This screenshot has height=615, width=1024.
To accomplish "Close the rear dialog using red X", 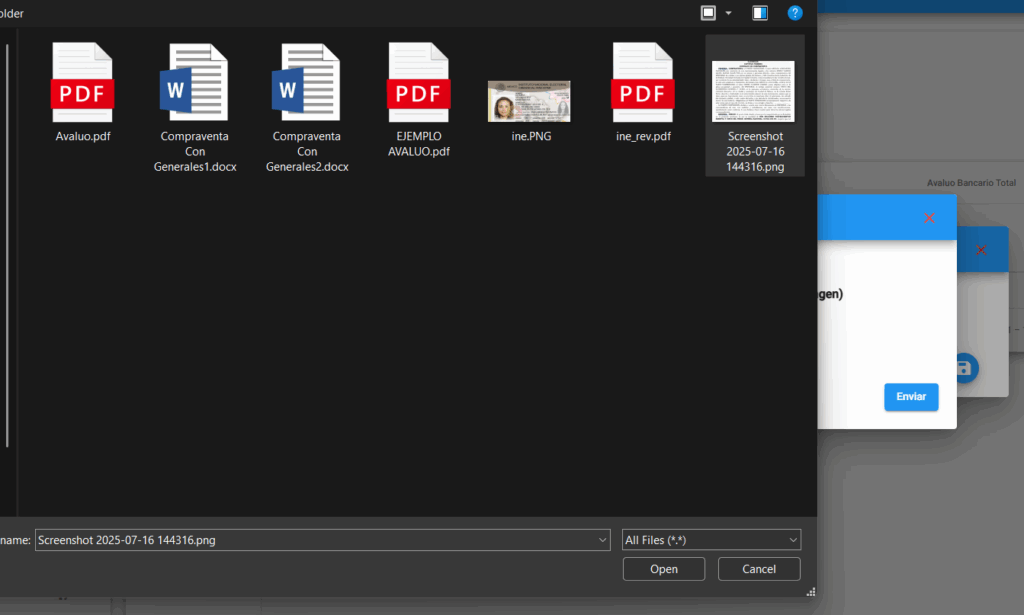I will [981, 250].
